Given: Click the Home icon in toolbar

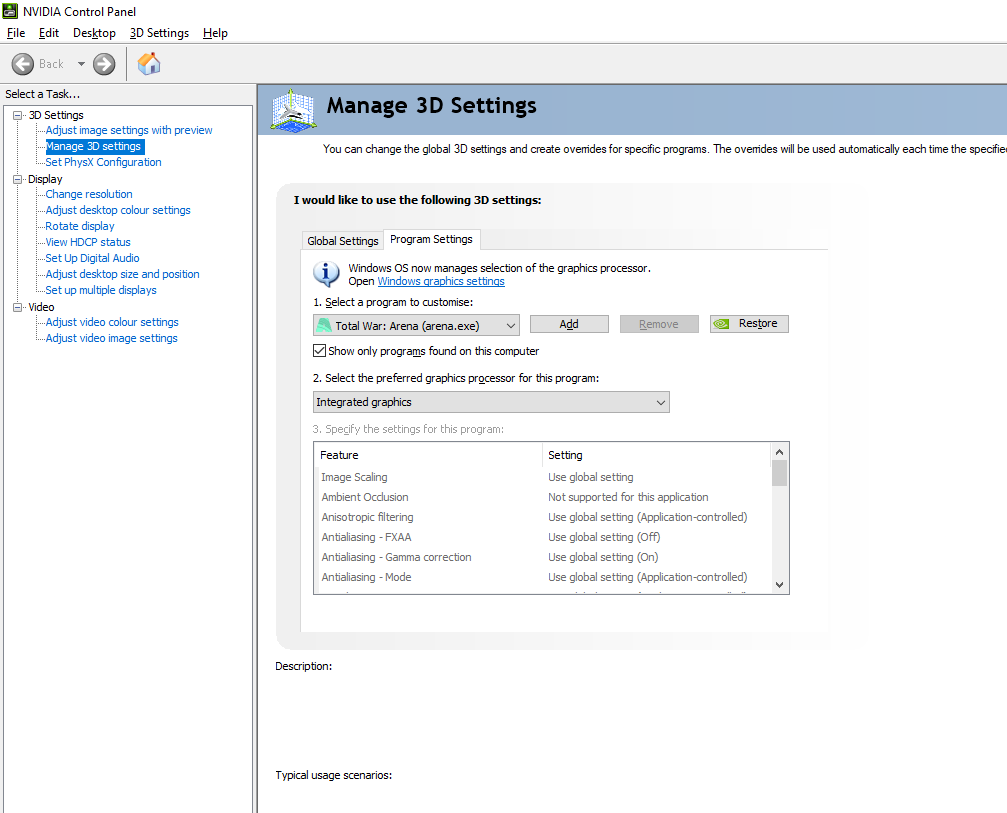Looking at the screenshot, I should coord(149,64).
